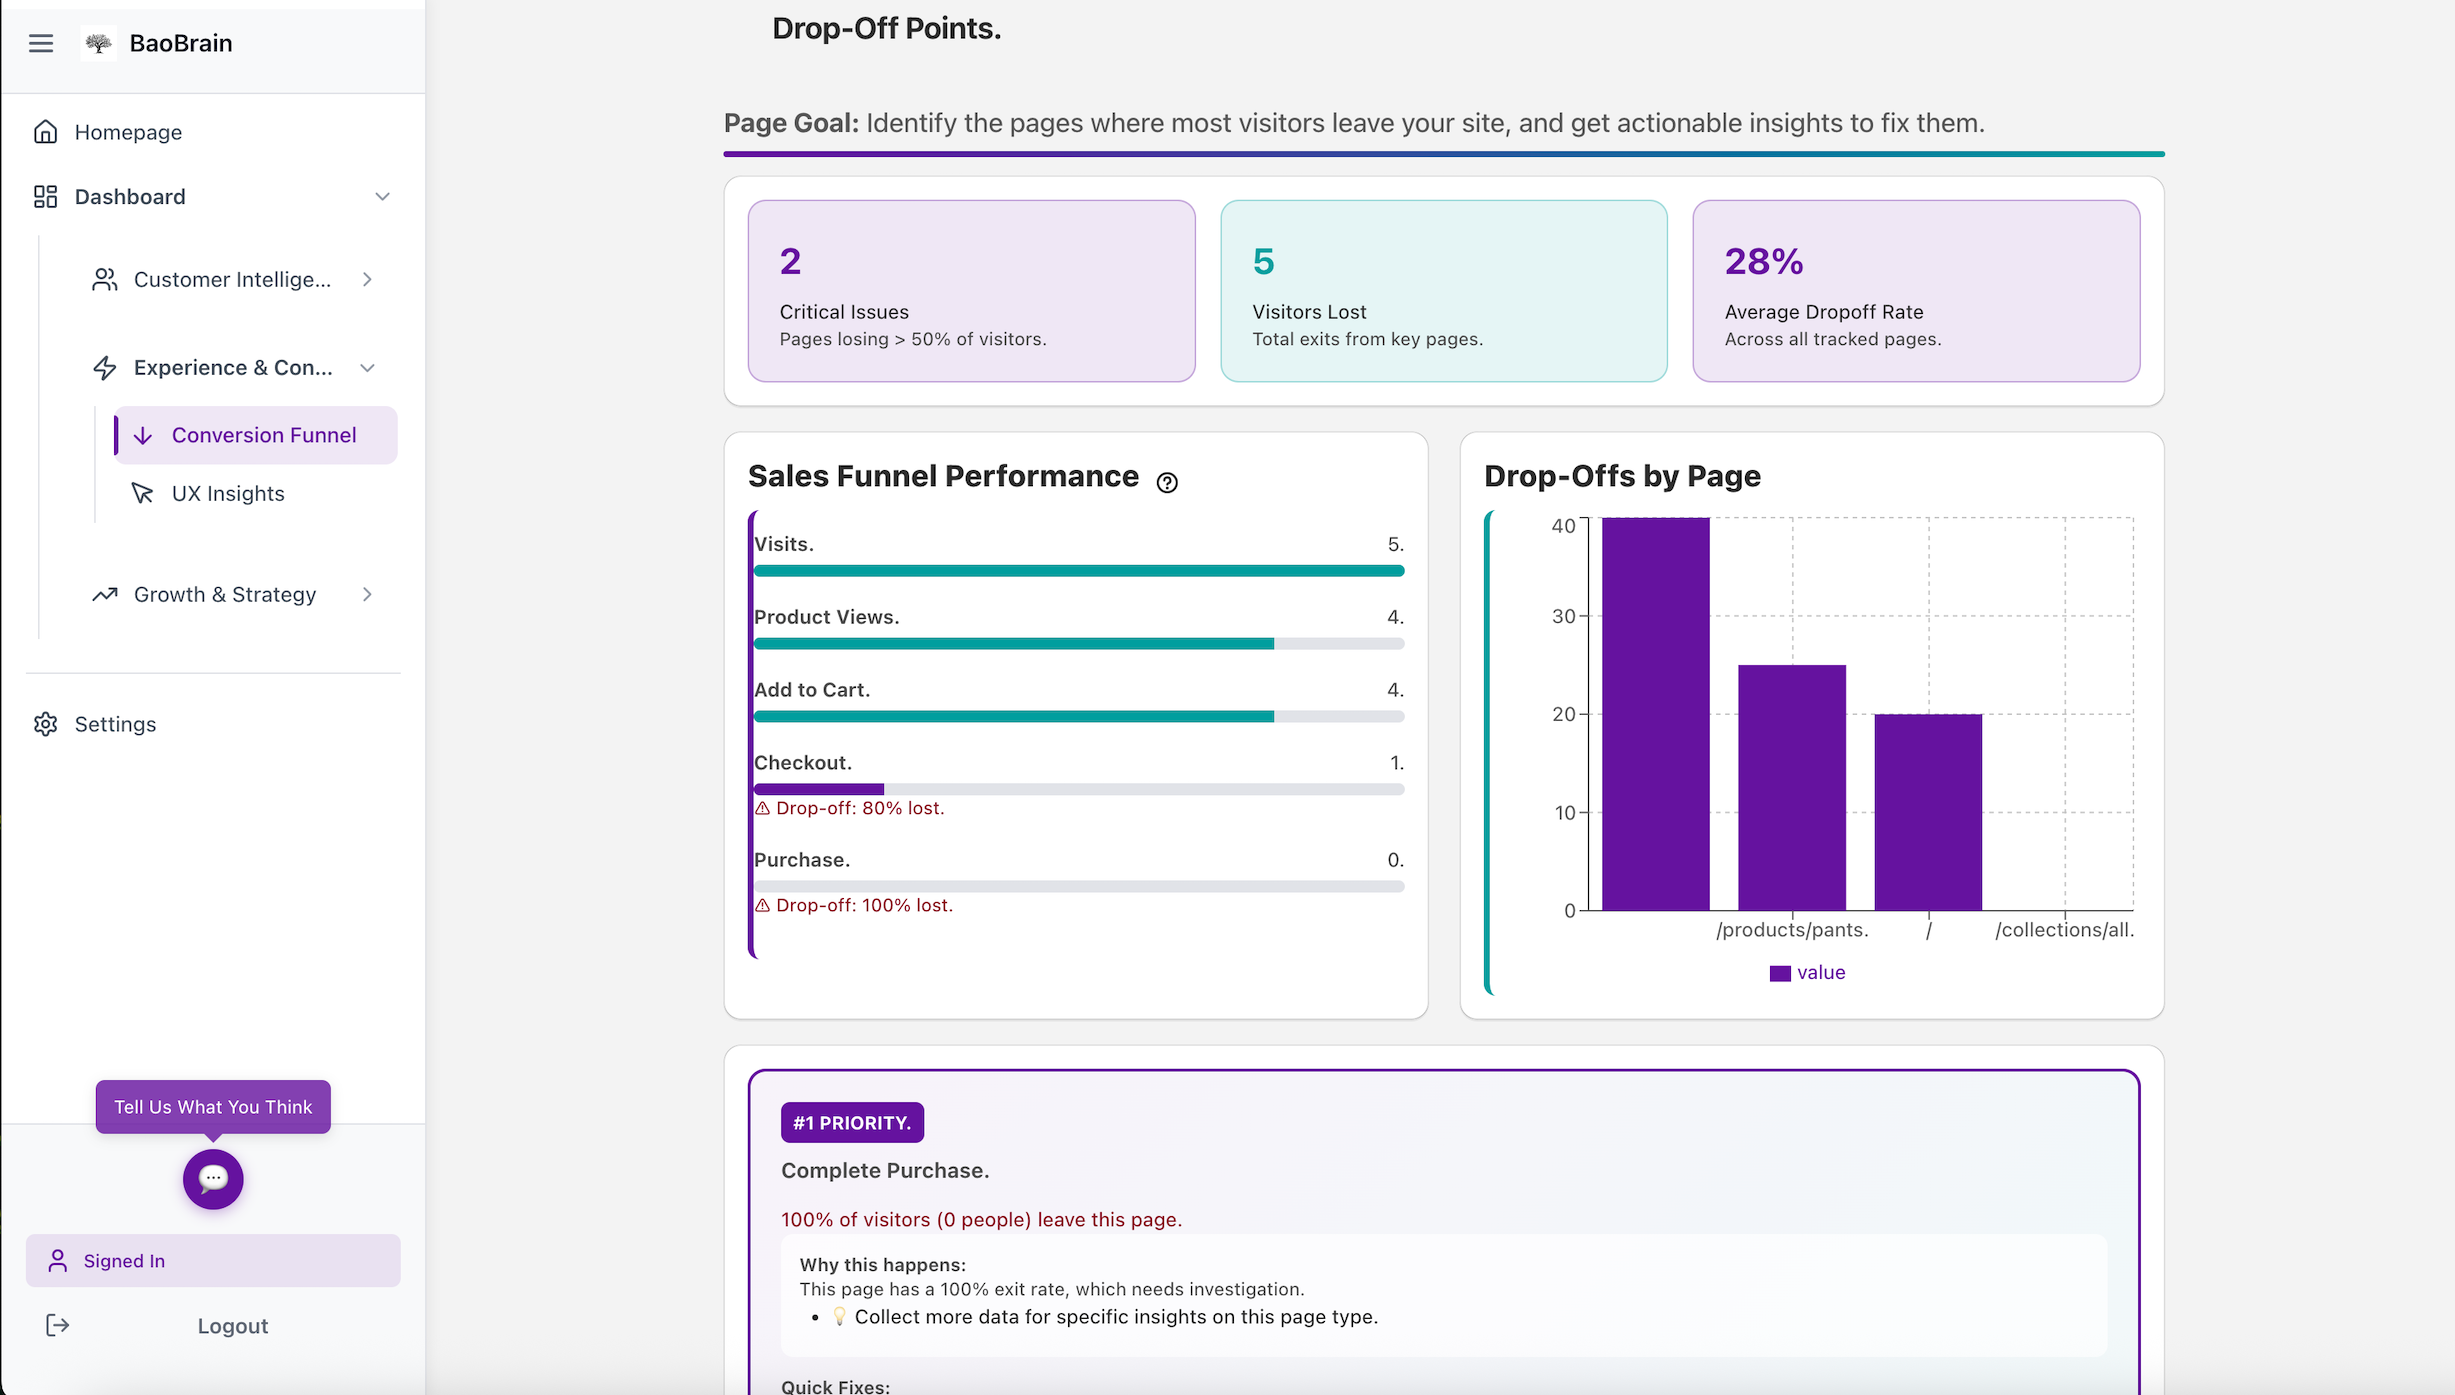Collapse the Dashboard section
The width and height of the screenshot is (2455, 1395).
click(382, 196)
